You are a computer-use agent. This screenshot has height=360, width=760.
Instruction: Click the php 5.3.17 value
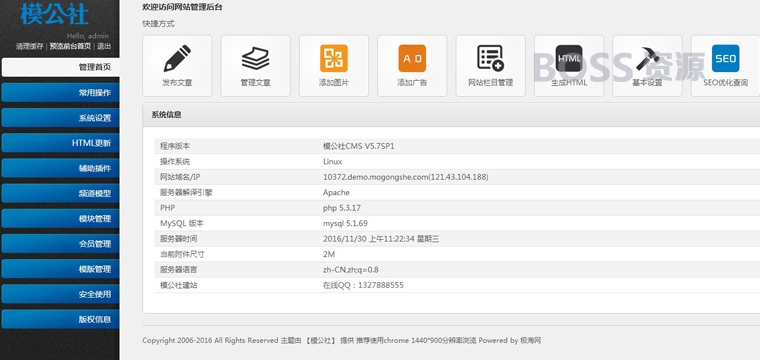point(342,208)
